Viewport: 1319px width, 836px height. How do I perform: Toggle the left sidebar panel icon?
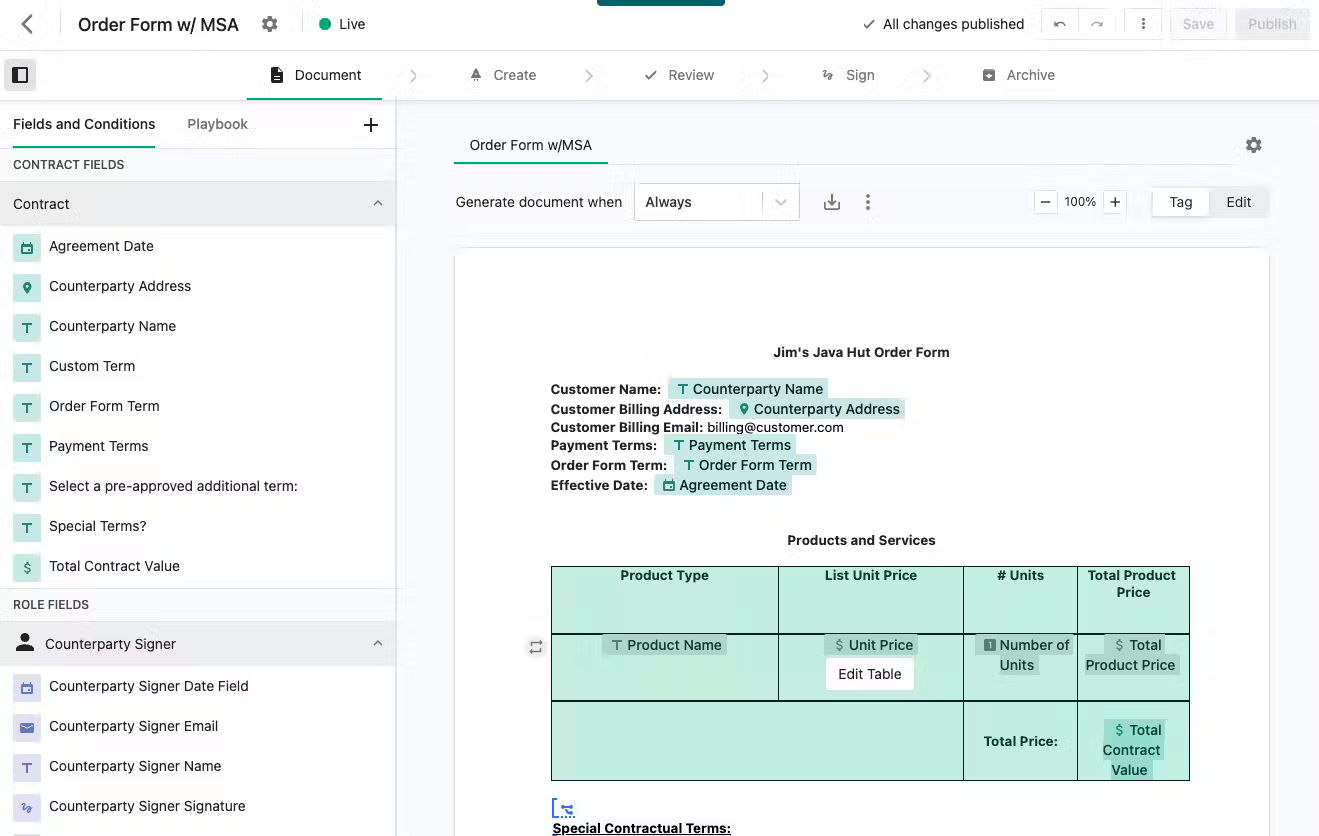pos(20,75)
